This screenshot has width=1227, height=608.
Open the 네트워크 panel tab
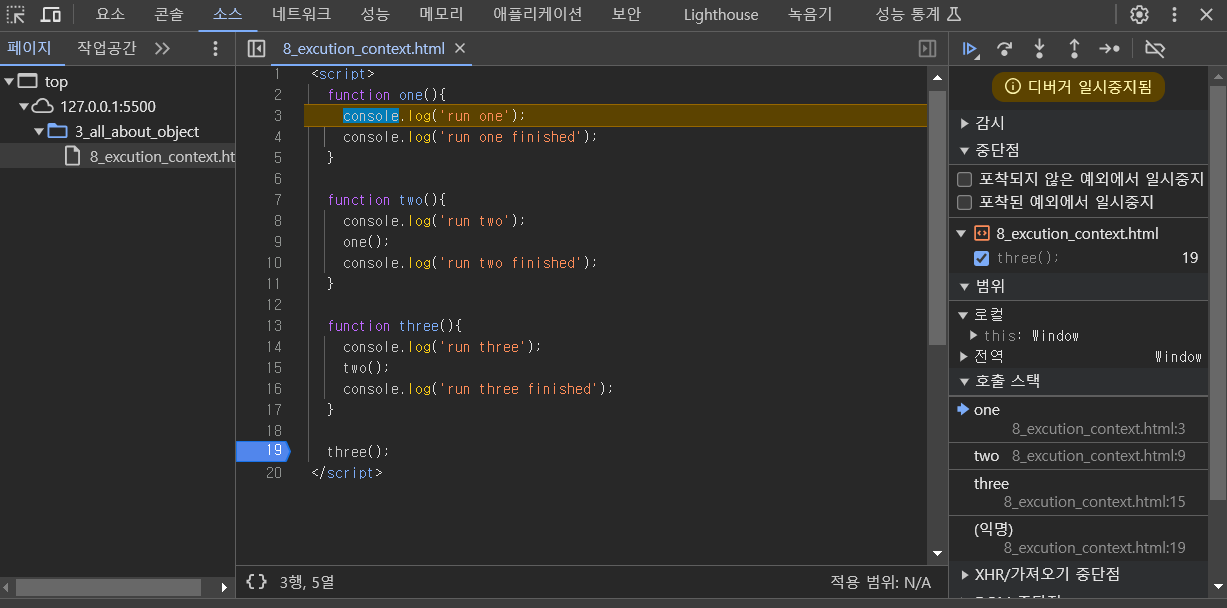coord(301,15)
